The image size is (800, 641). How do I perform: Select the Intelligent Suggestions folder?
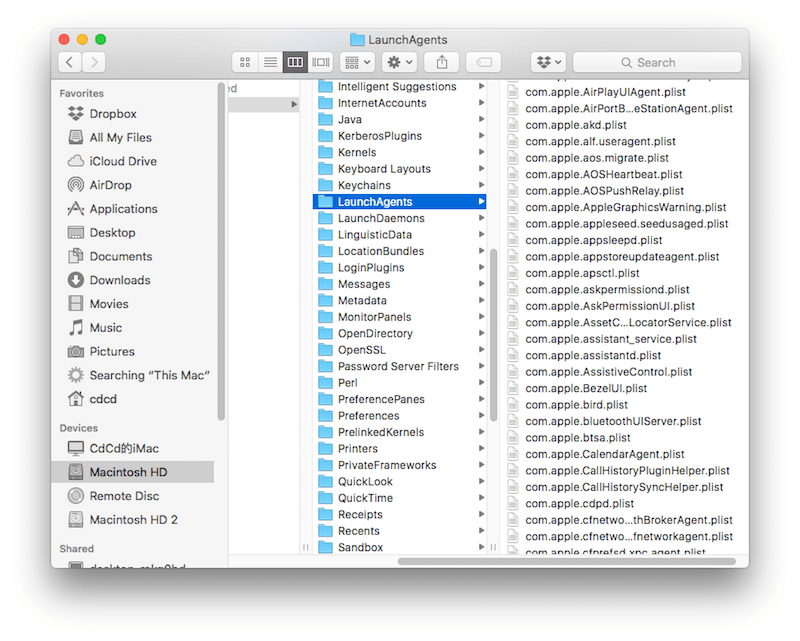399,87
